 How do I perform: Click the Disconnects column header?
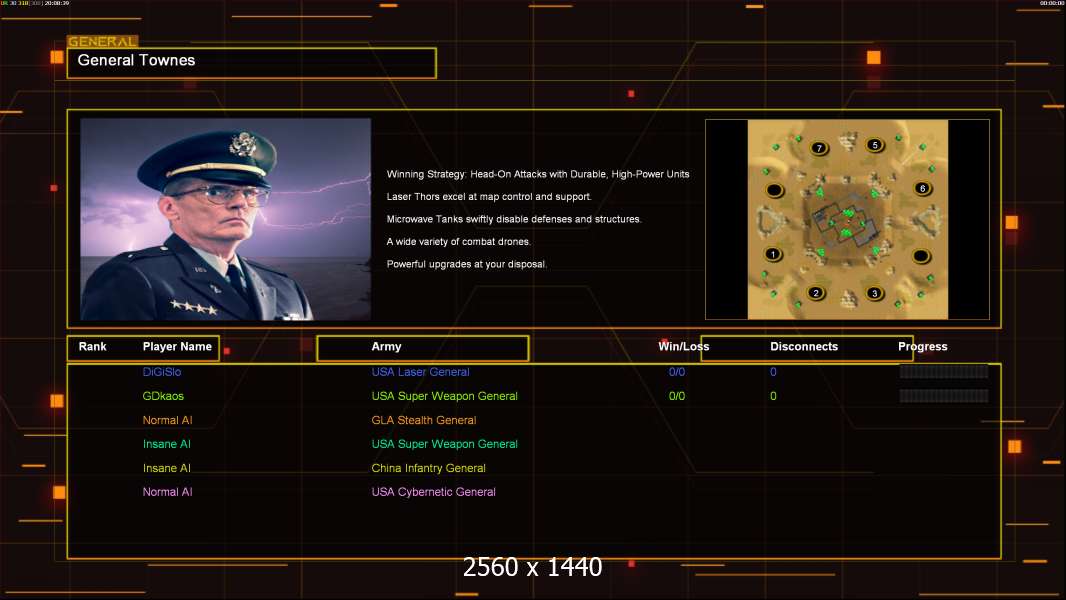pos(804,347)
